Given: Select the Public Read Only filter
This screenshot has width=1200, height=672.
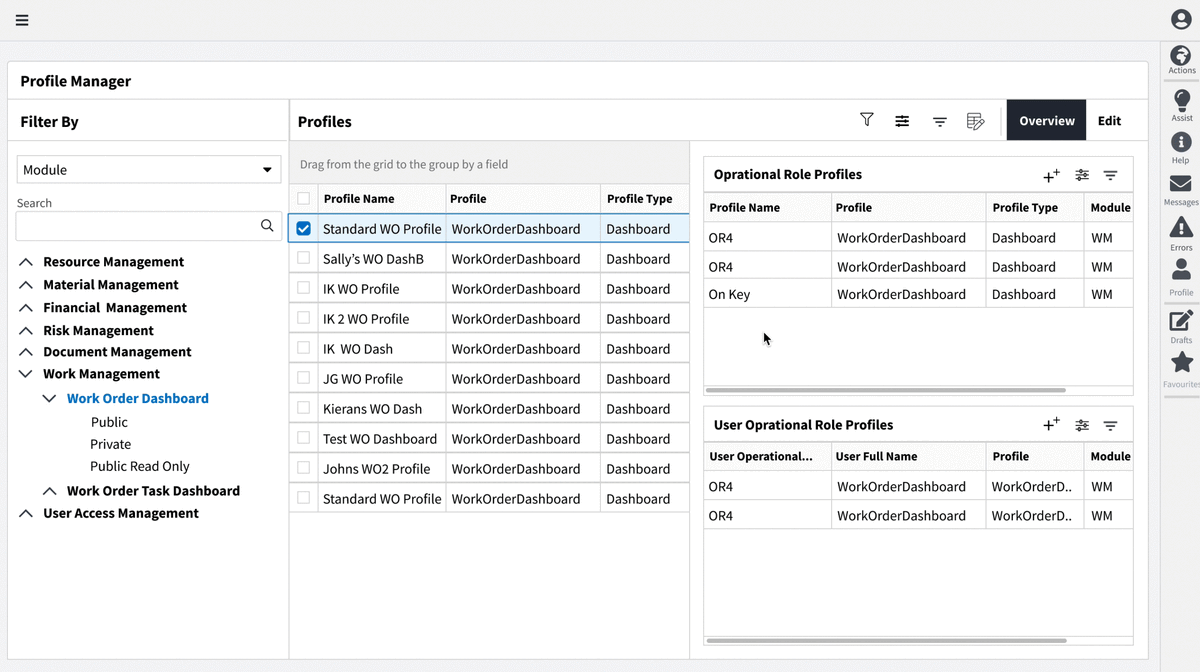Looking at the screenshot, I should pos(139,466).
